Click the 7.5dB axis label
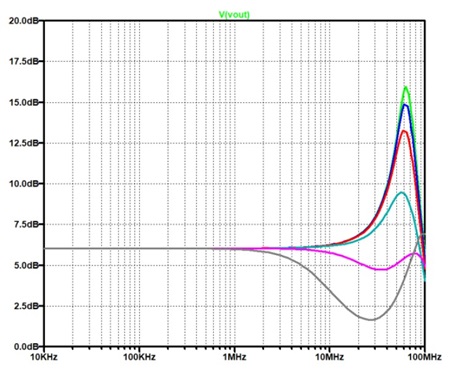The image size is (450, 369). click(26, 224)
